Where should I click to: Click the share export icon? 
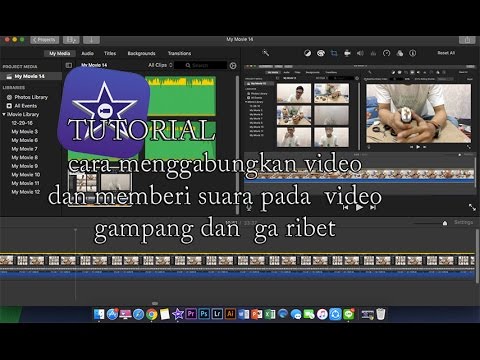coord(467,40)
